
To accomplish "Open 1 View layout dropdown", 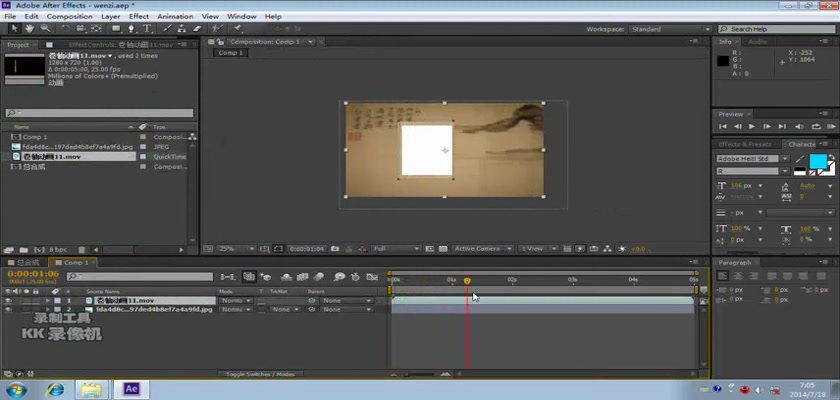I will [538, 249].
